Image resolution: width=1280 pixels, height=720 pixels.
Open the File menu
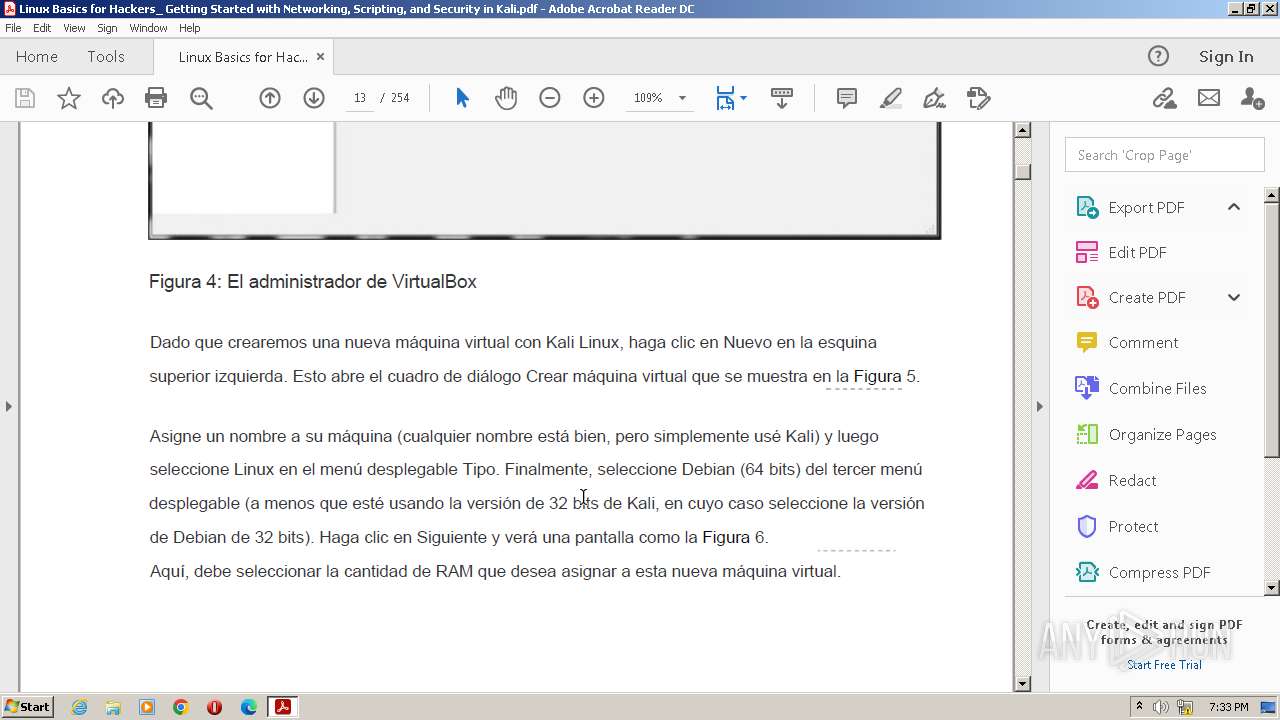pos(13,28)
